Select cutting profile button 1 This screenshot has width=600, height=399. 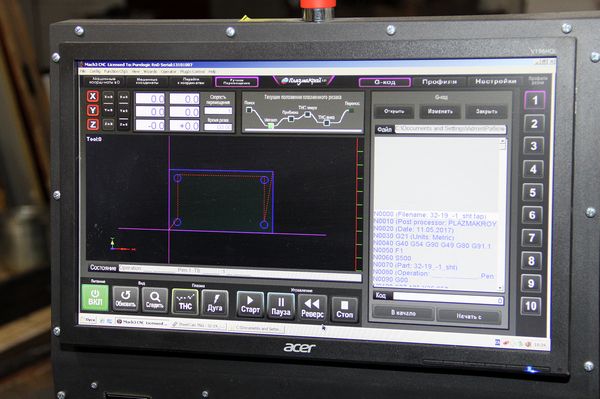point(535,101)
